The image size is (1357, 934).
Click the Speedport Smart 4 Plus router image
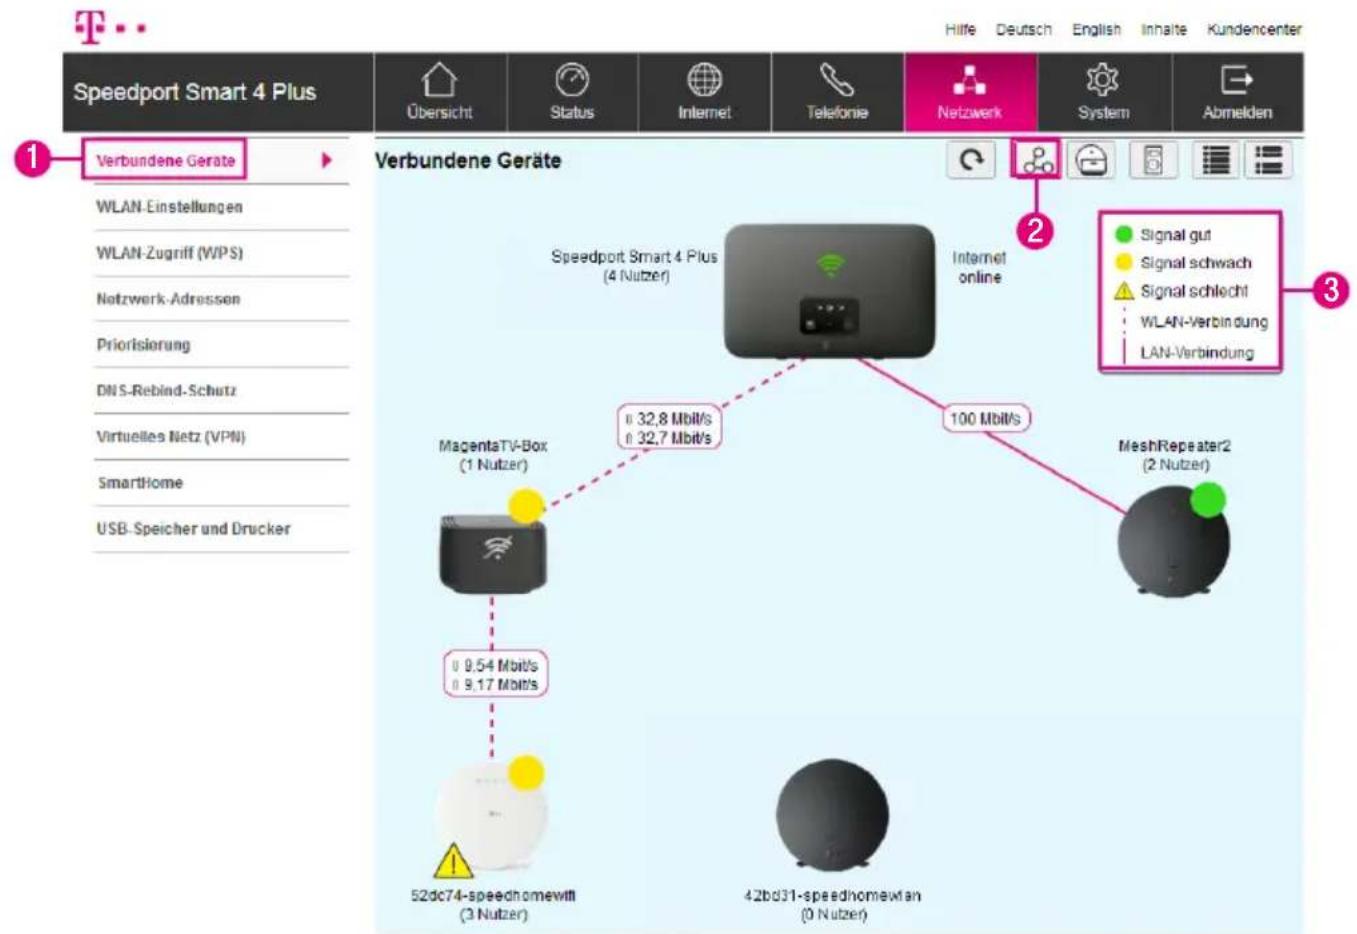829,291
